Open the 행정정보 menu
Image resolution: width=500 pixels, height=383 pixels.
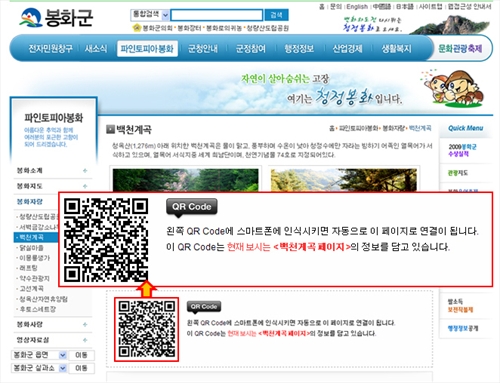299,49
